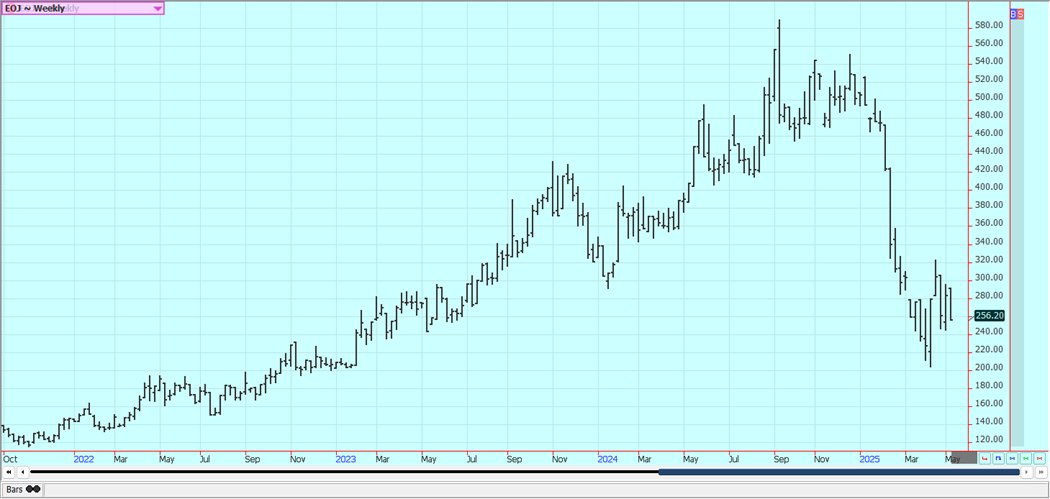Click the green horizontal compress icon
This screenshot has height=499, width=1050.
(1025, 459)
